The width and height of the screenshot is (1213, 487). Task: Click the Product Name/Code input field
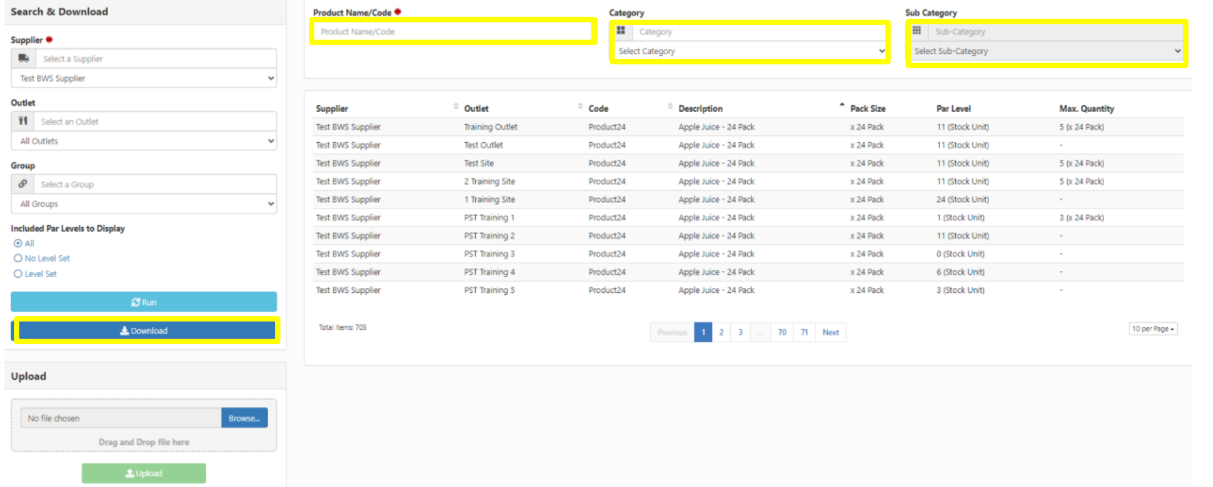[x=454, y=32]
